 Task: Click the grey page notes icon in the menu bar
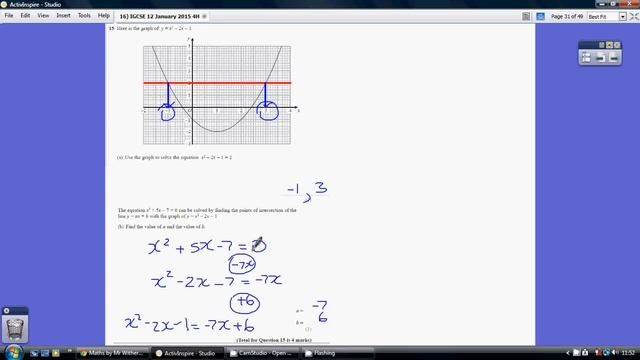tap(526, 16)
